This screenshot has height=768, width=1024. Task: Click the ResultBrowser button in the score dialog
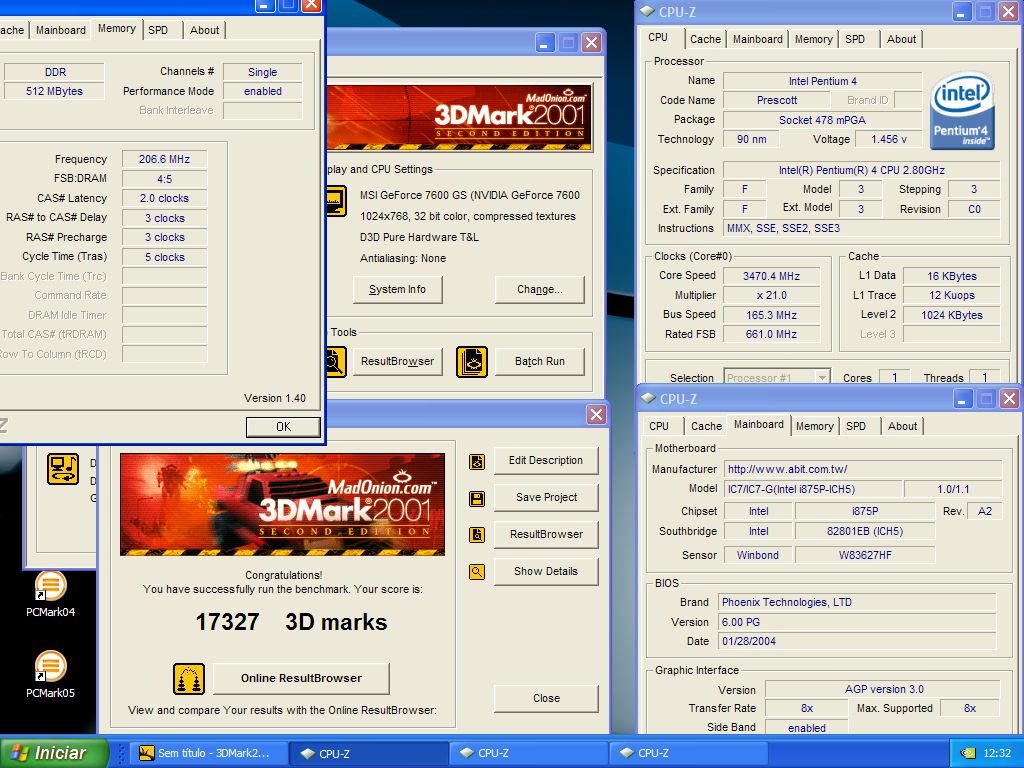(x=546, y=534)
